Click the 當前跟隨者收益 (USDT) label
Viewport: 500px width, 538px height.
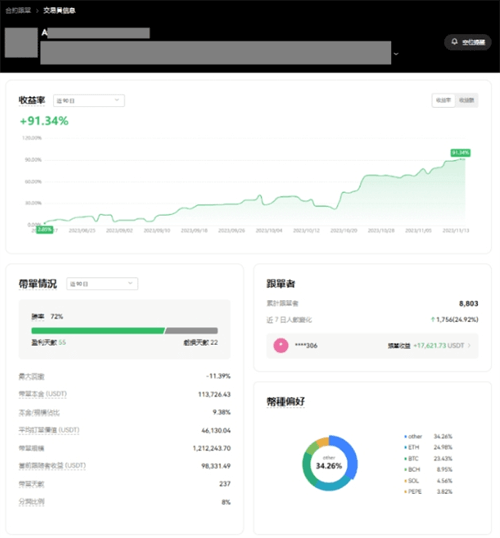52,466
